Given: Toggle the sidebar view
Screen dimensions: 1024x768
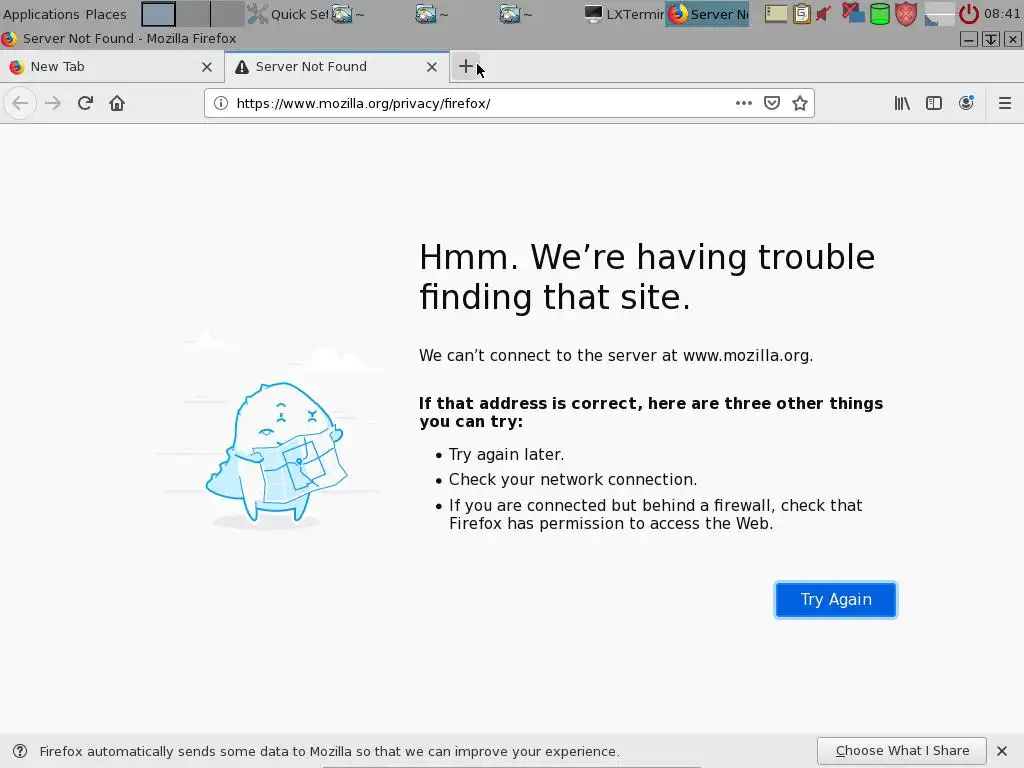Looking at the screenshot, I should pyautogui.click(x=934, y=103).
